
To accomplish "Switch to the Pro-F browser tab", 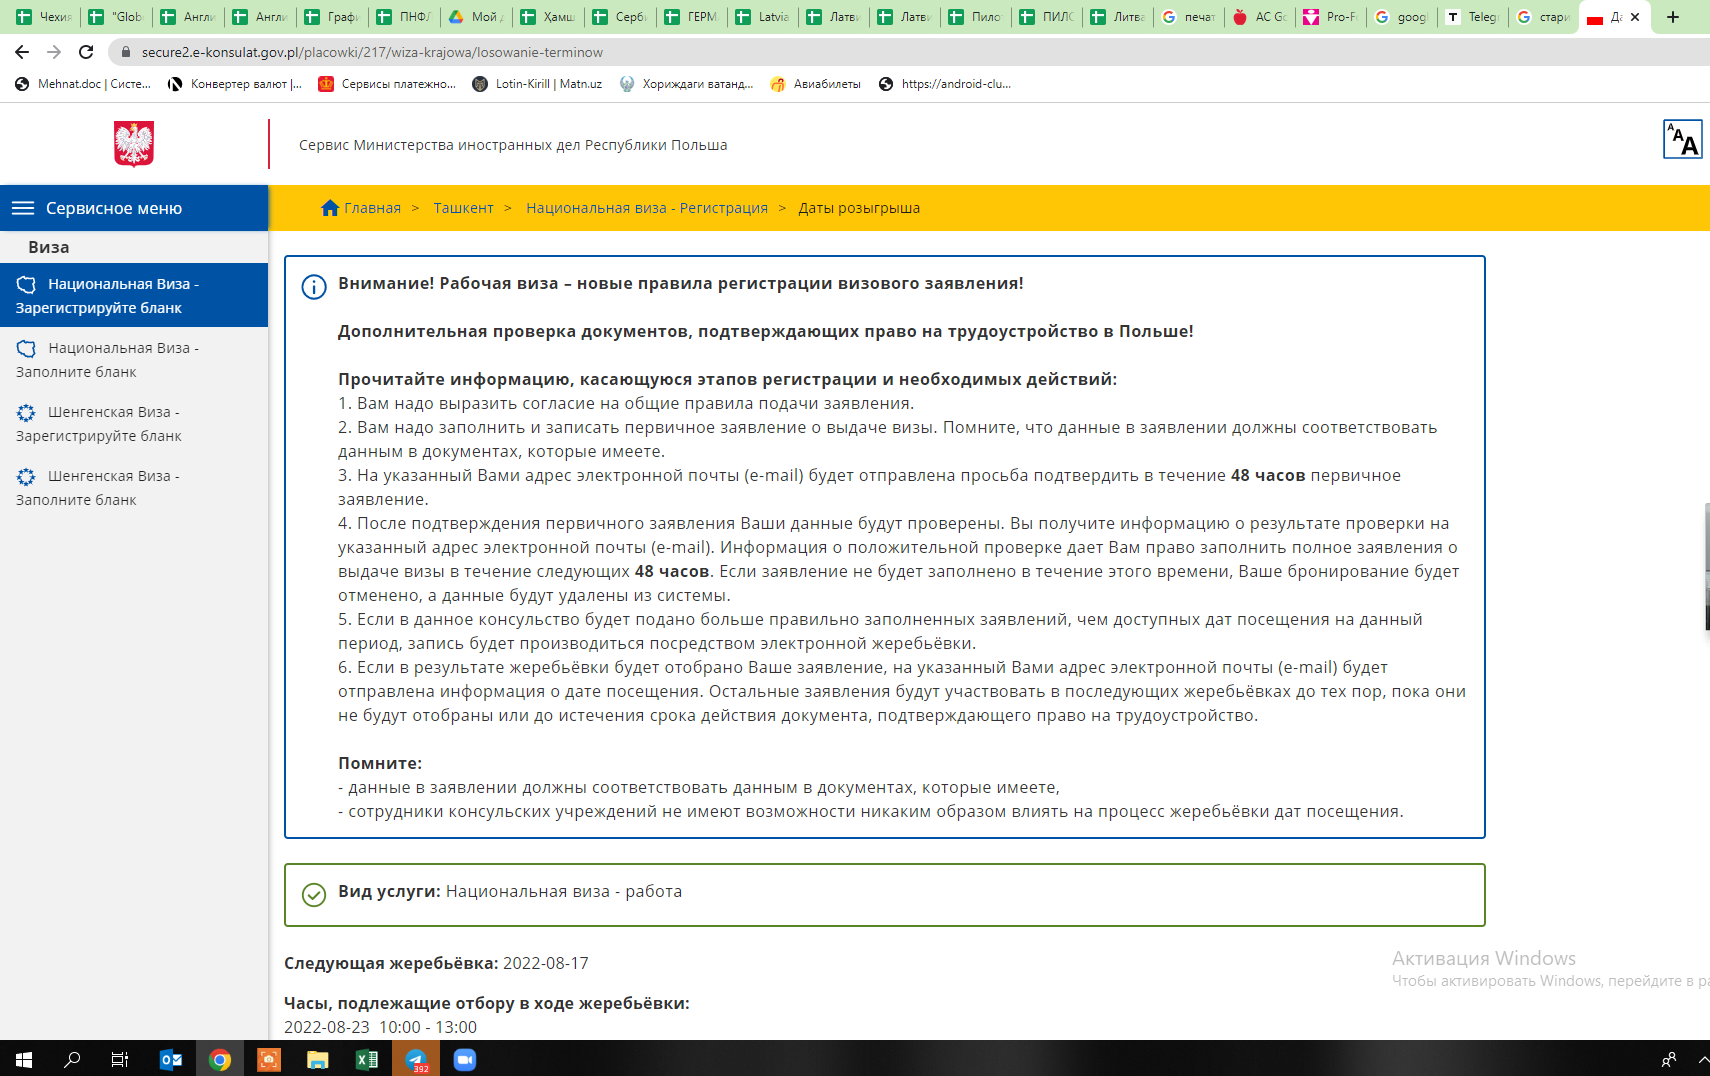I will (1332, 17).
